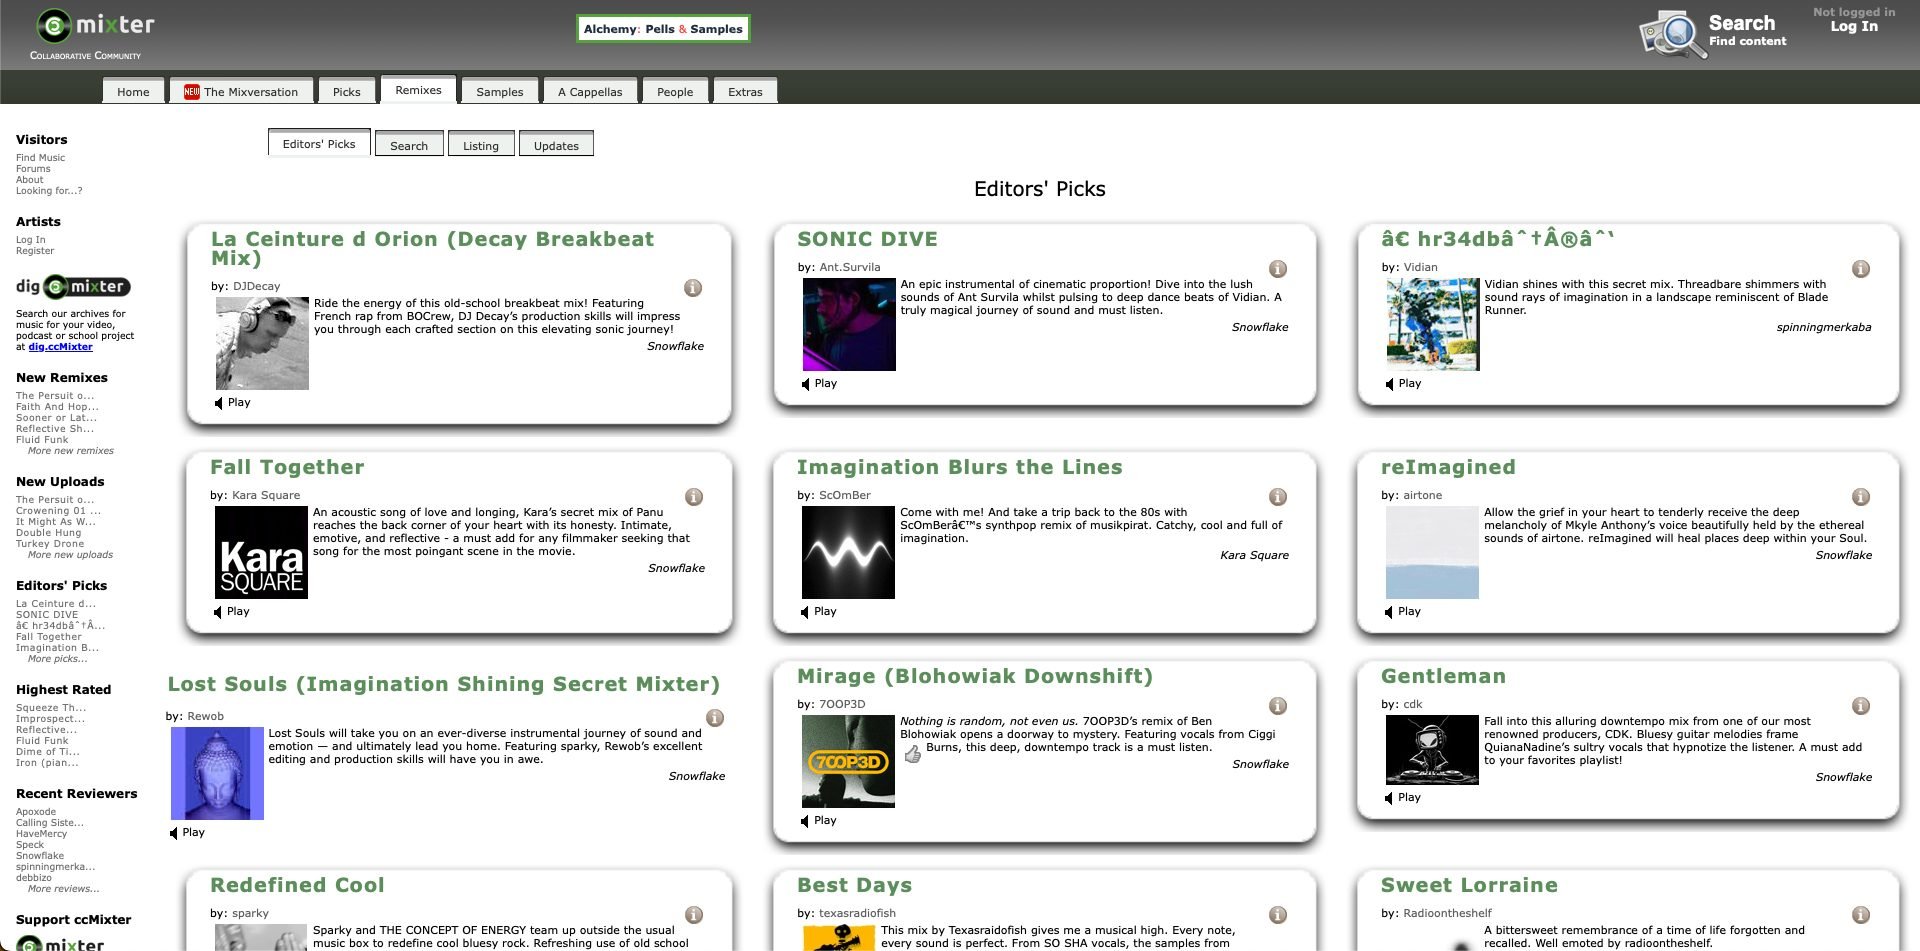The image size is (1920, 951).
Task: Click More new remixes link
Action: point(71,451)
